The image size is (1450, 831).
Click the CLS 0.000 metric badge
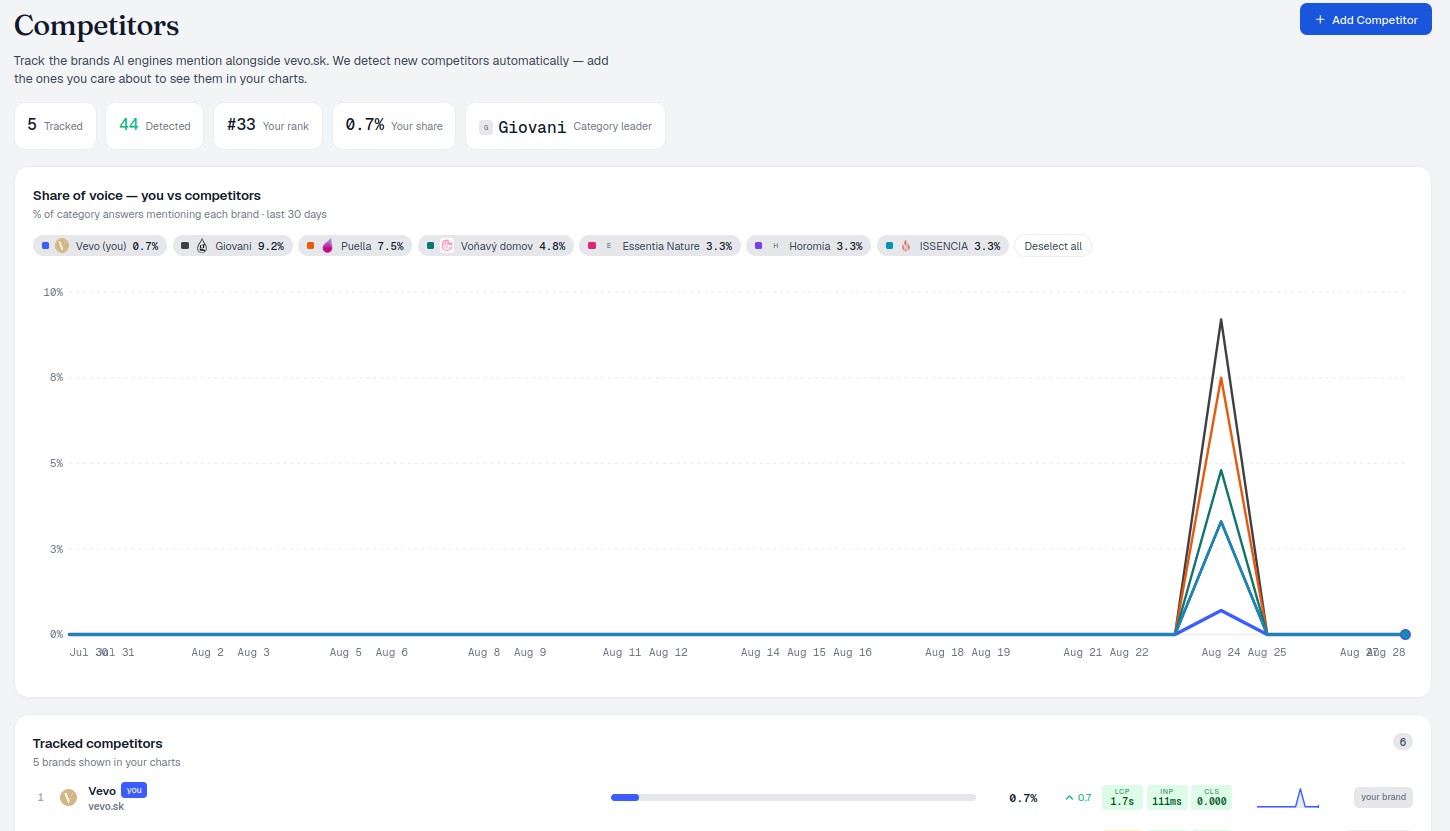coord(1211,797)
